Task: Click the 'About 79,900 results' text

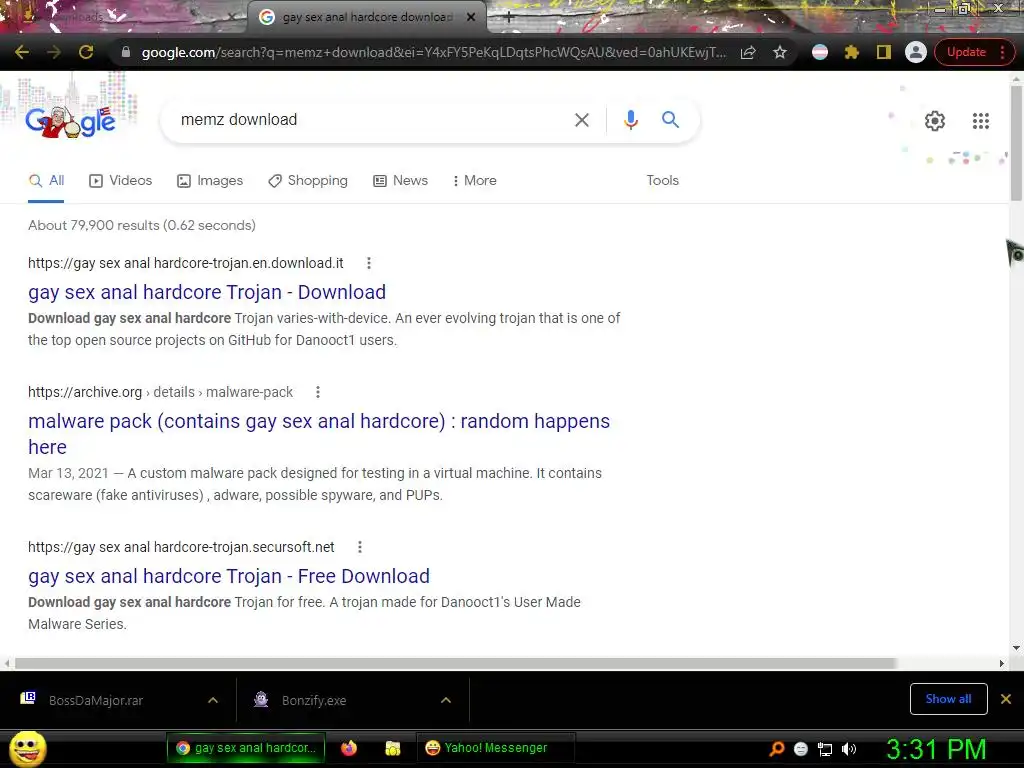Action: 142,226
